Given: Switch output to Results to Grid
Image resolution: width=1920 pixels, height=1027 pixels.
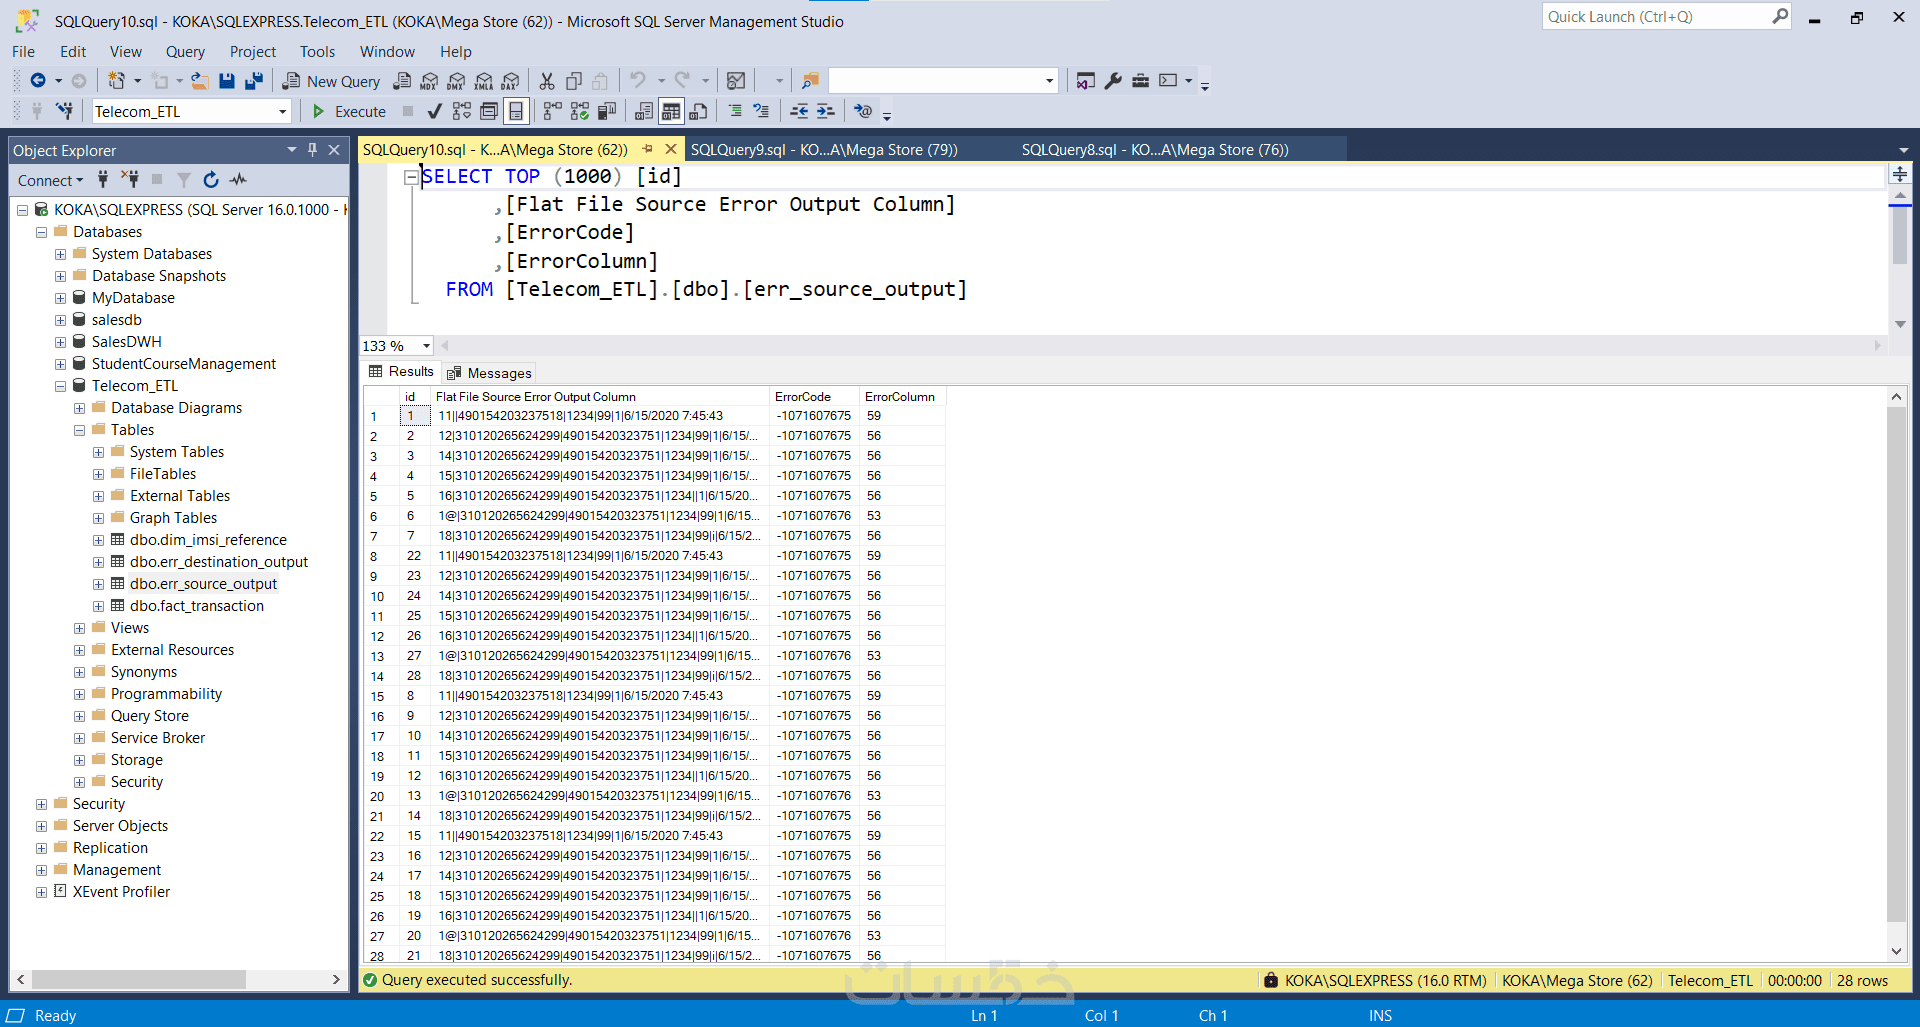Looking at the screenshot, I should [x=671, y=111].
